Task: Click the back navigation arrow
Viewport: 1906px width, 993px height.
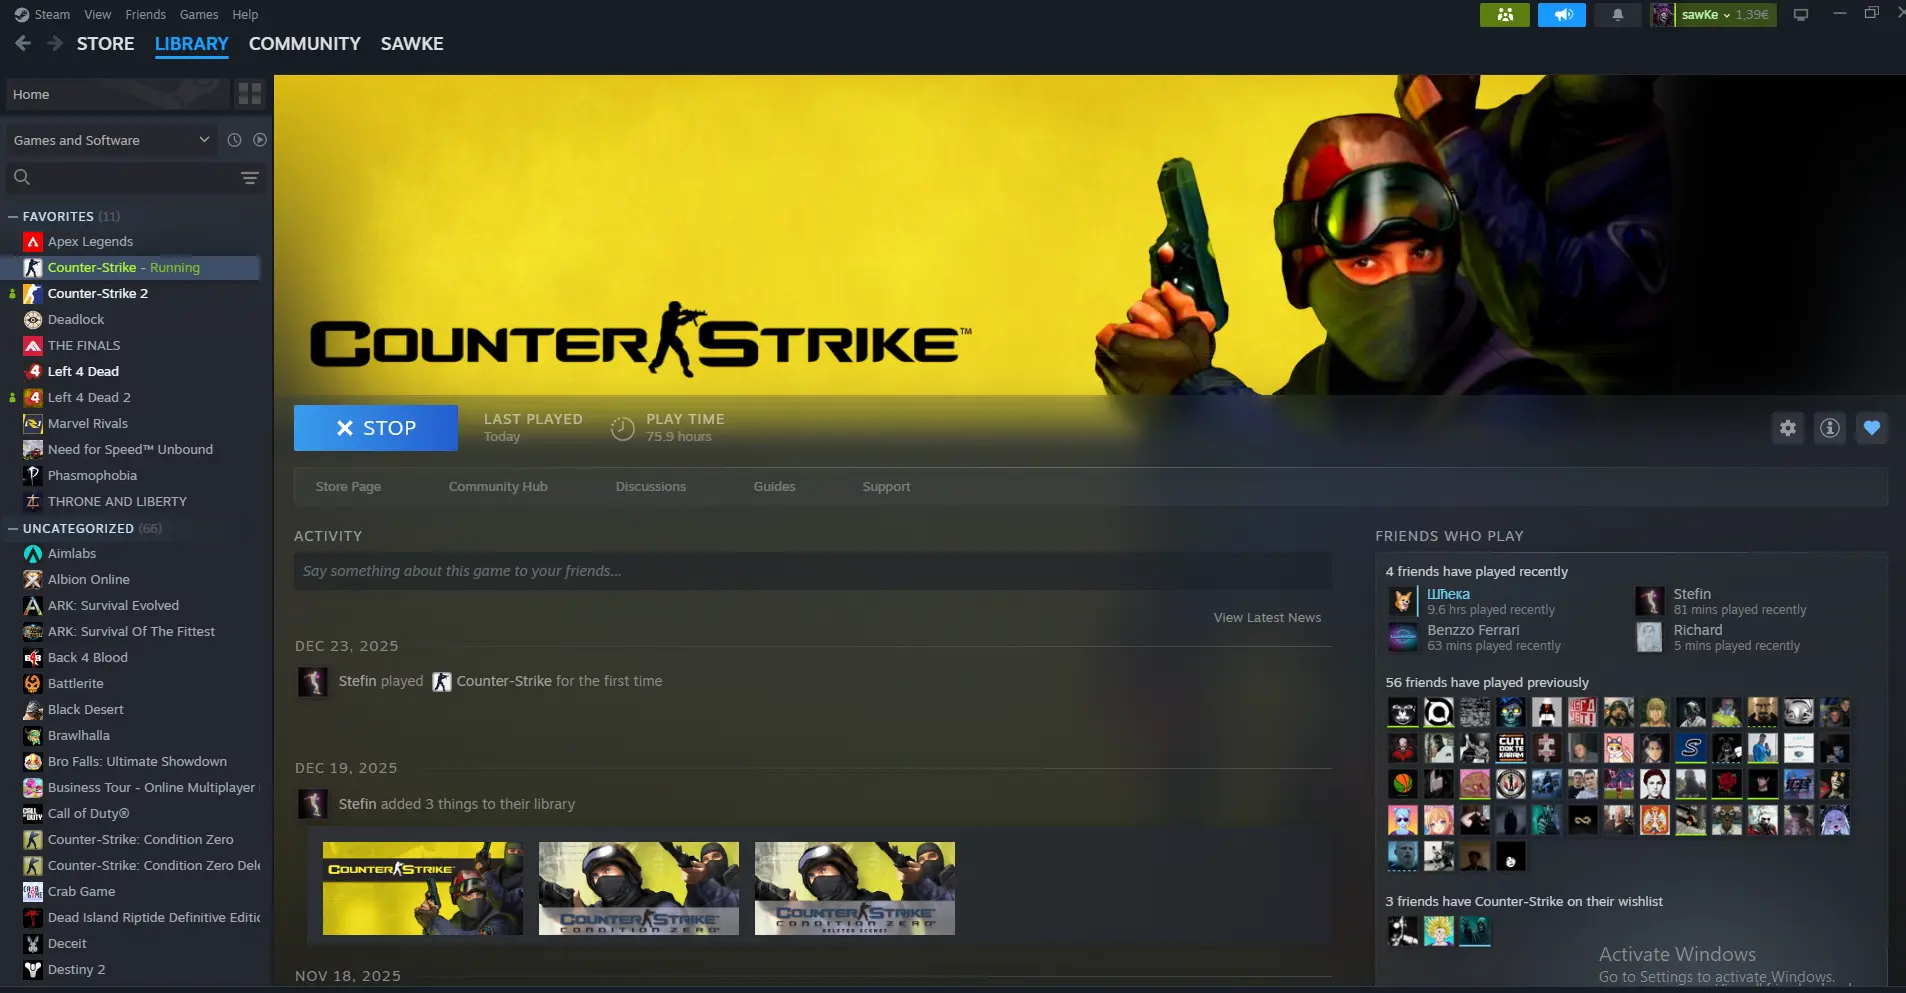Action: pyautogui.click(x=23, y=43)
